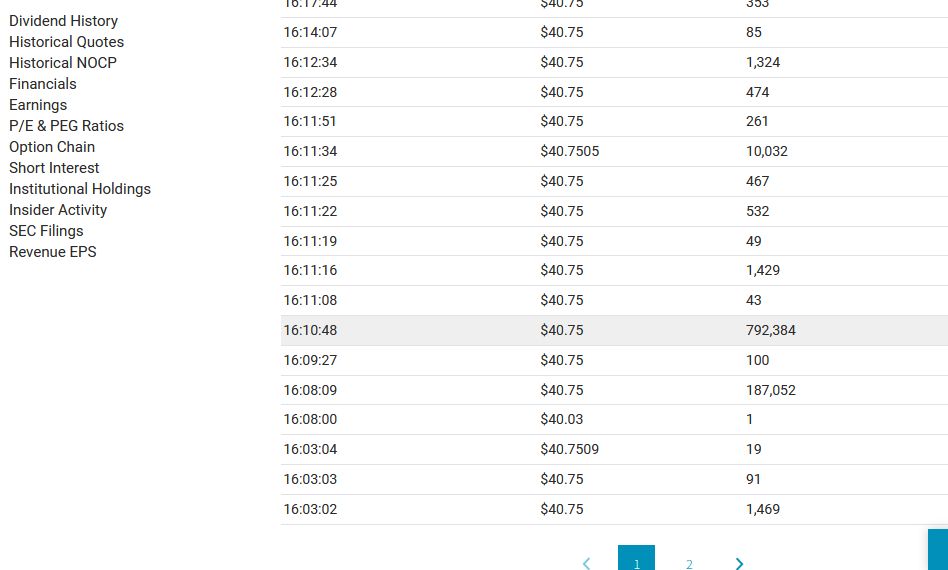Open the Revenue EPS link
This screenshot has height=570, width=948.
[53, 252]
